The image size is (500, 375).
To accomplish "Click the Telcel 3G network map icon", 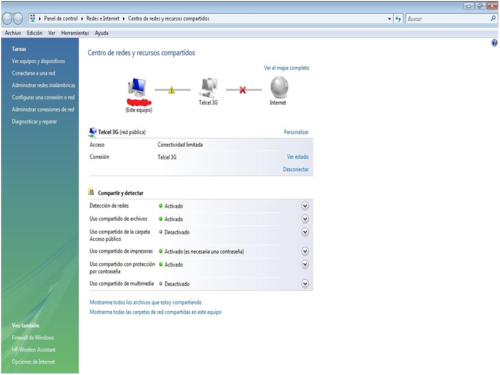I will [x=209, y=87].
